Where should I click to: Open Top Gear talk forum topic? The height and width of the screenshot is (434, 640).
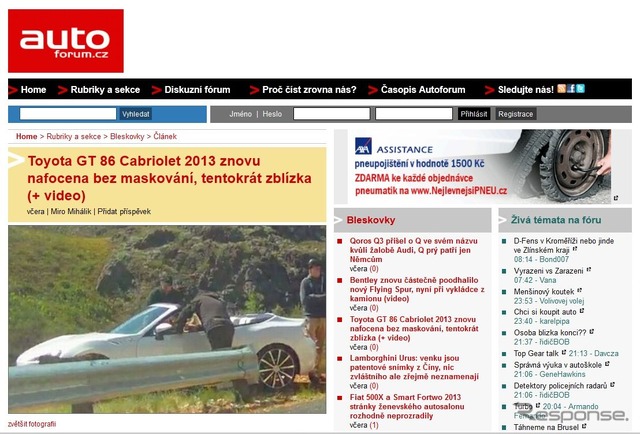536,353
